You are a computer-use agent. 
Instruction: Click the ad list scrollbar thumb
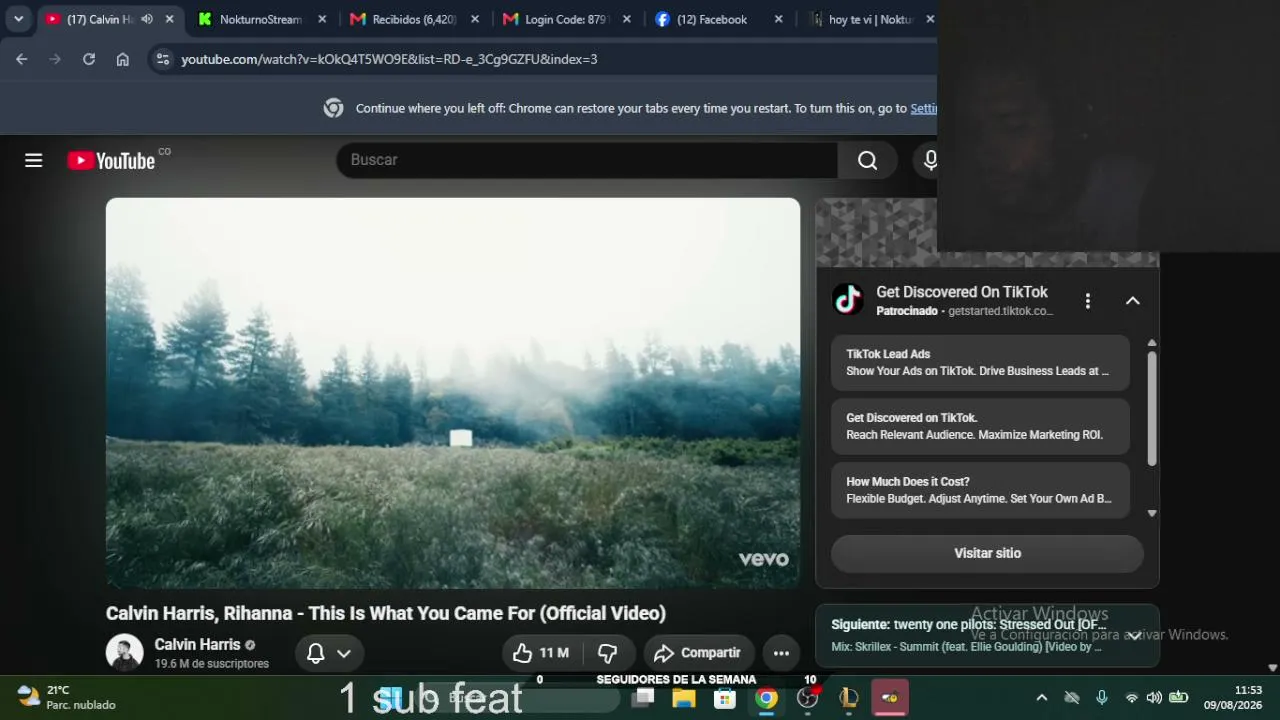[1152, 408]
